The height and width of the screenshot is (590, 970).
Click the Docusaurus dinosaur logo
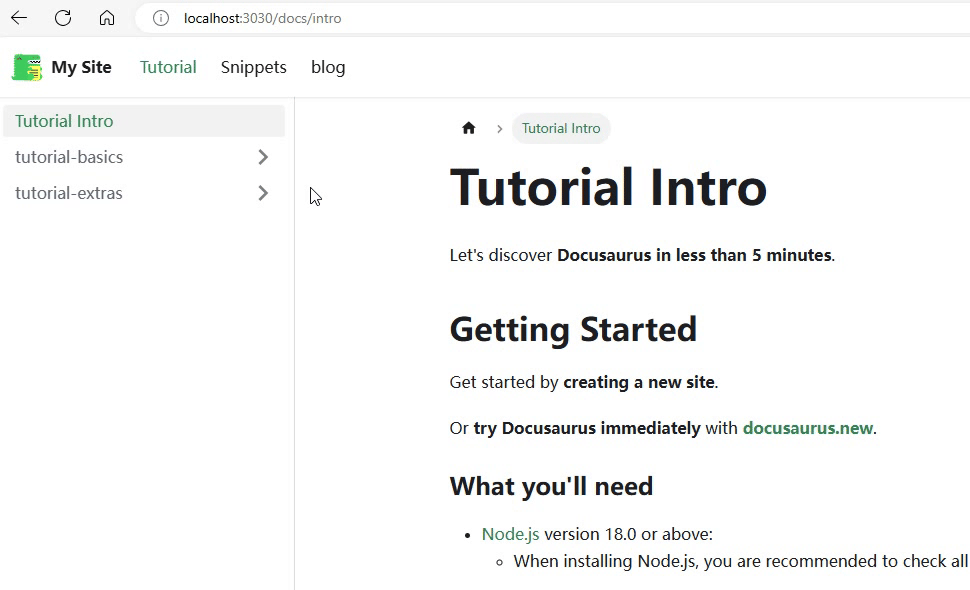[27, 67]
